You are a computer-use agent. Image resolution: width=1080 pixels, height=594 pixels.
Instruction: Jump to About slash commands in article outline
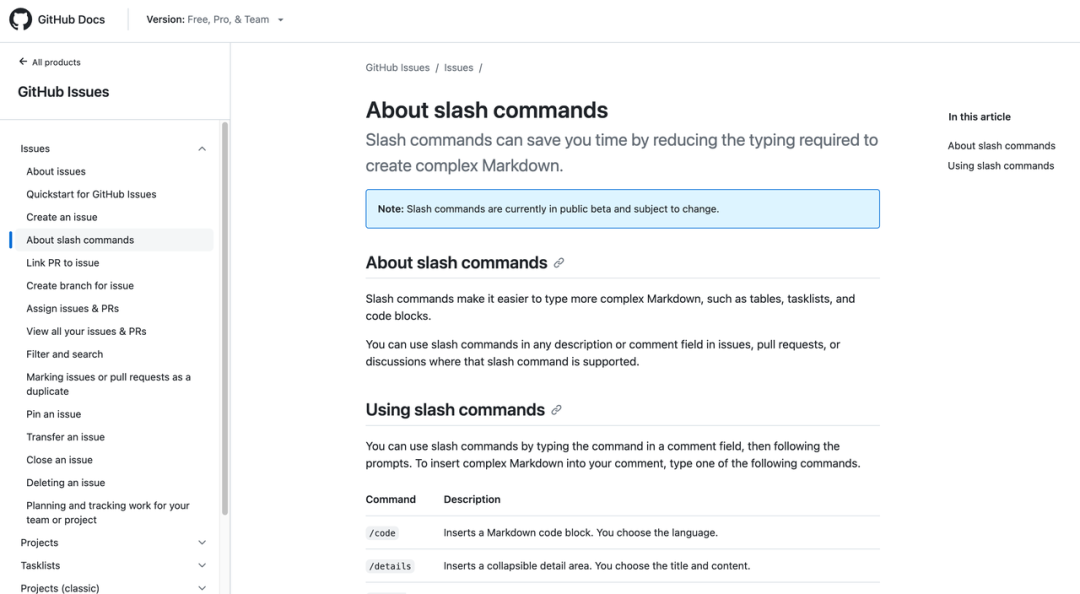pos(1001,146)
